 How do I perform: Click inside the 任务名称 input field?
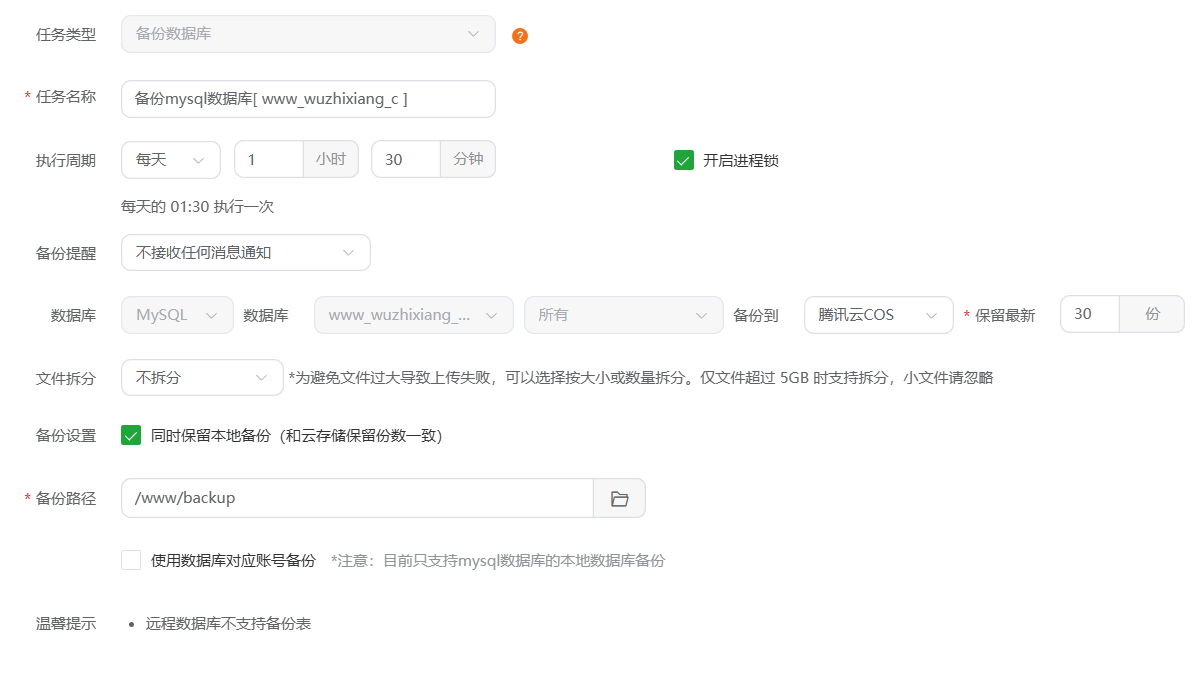[x=307, y=98]
